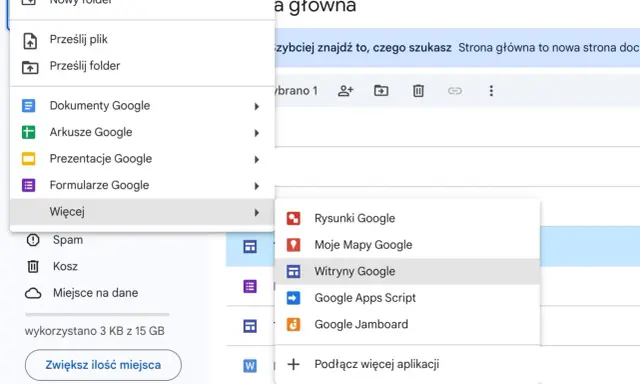Click the trash toolbar icon

point(418,91)
